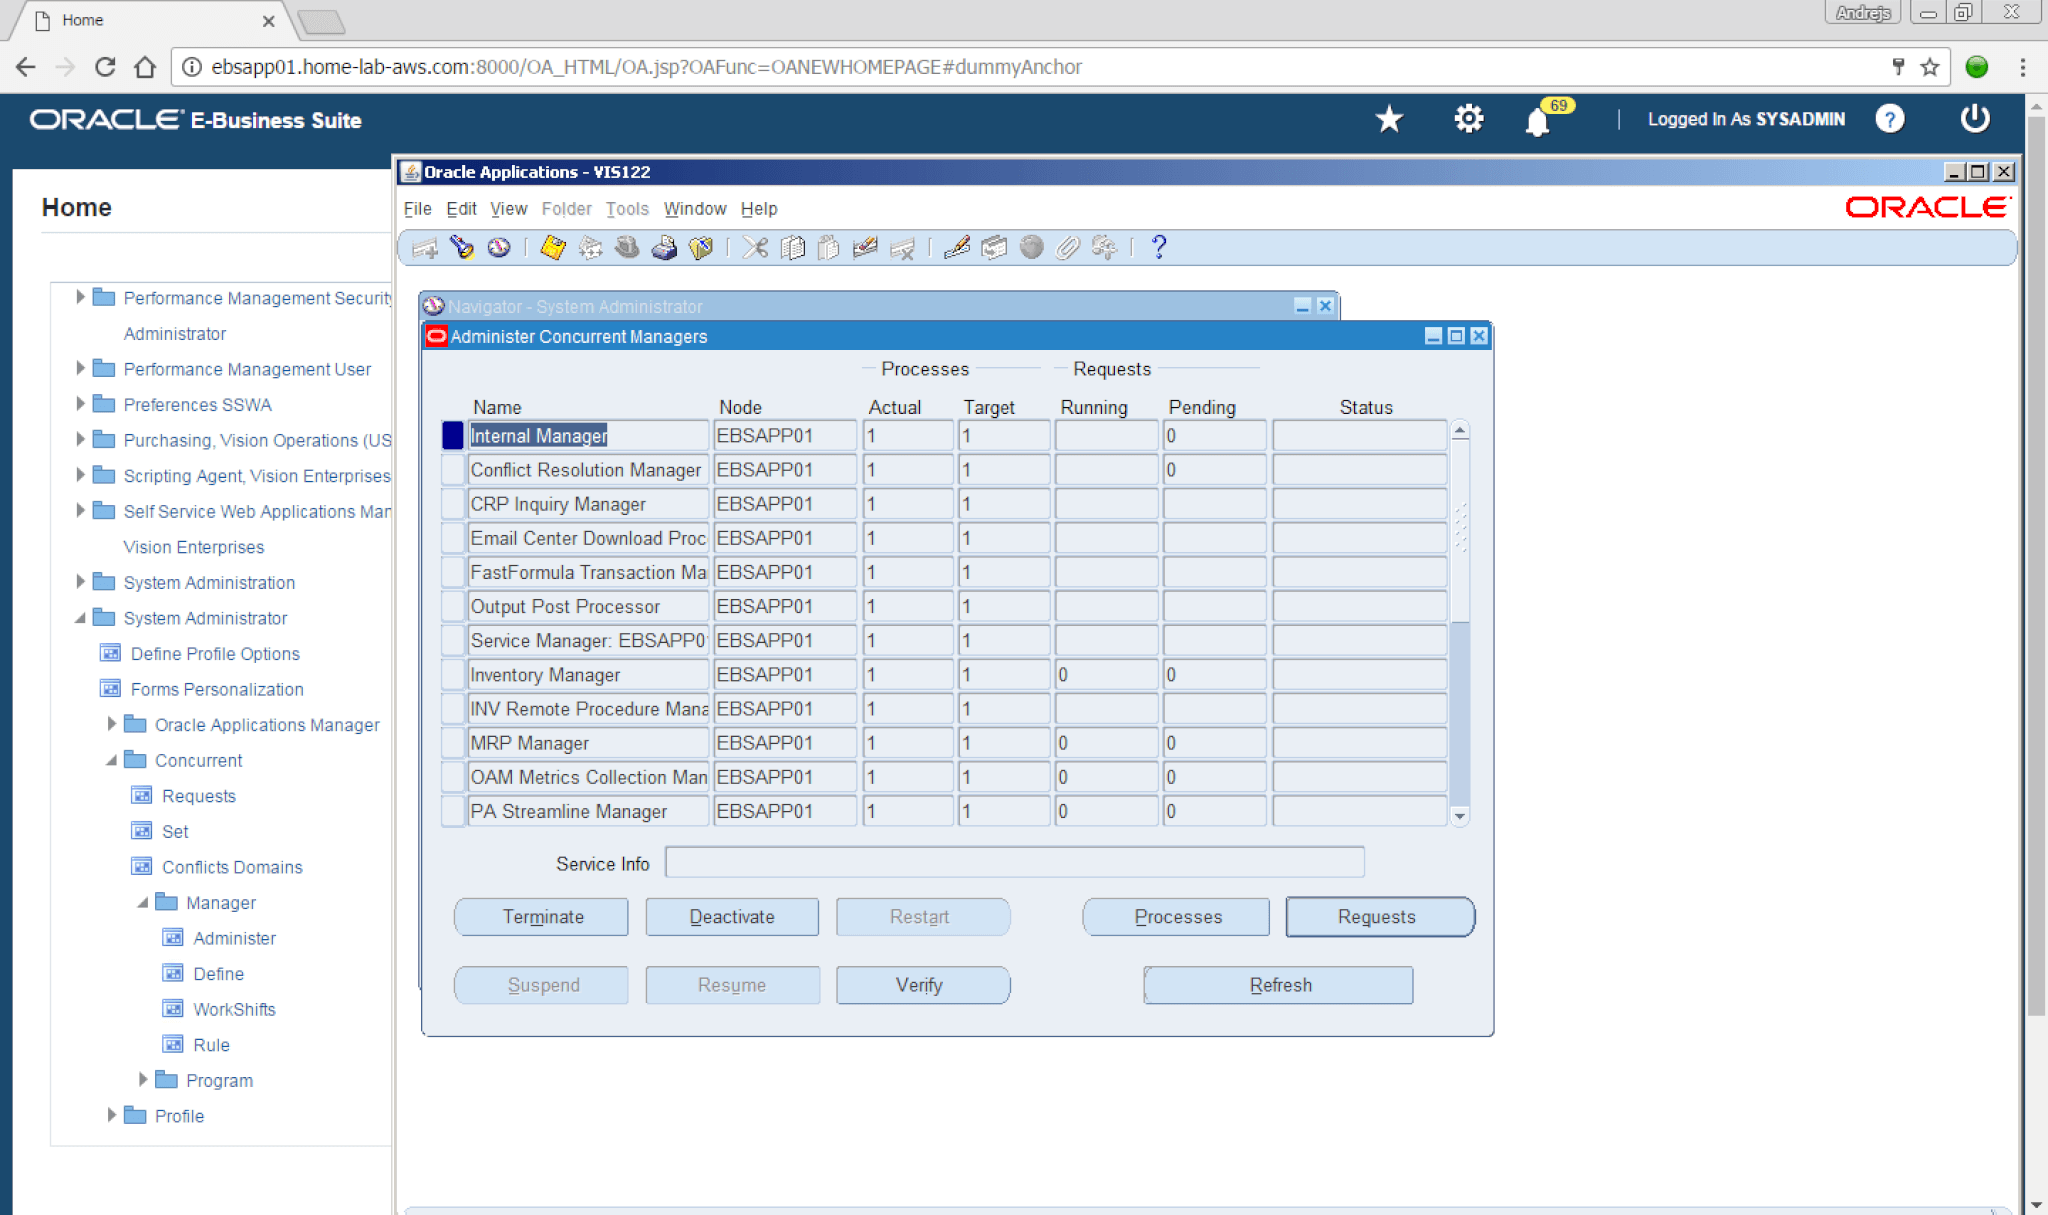2048x1215 pixels.
Task: Click the Save floppy disk icon
Action: [x=552, y=247]
